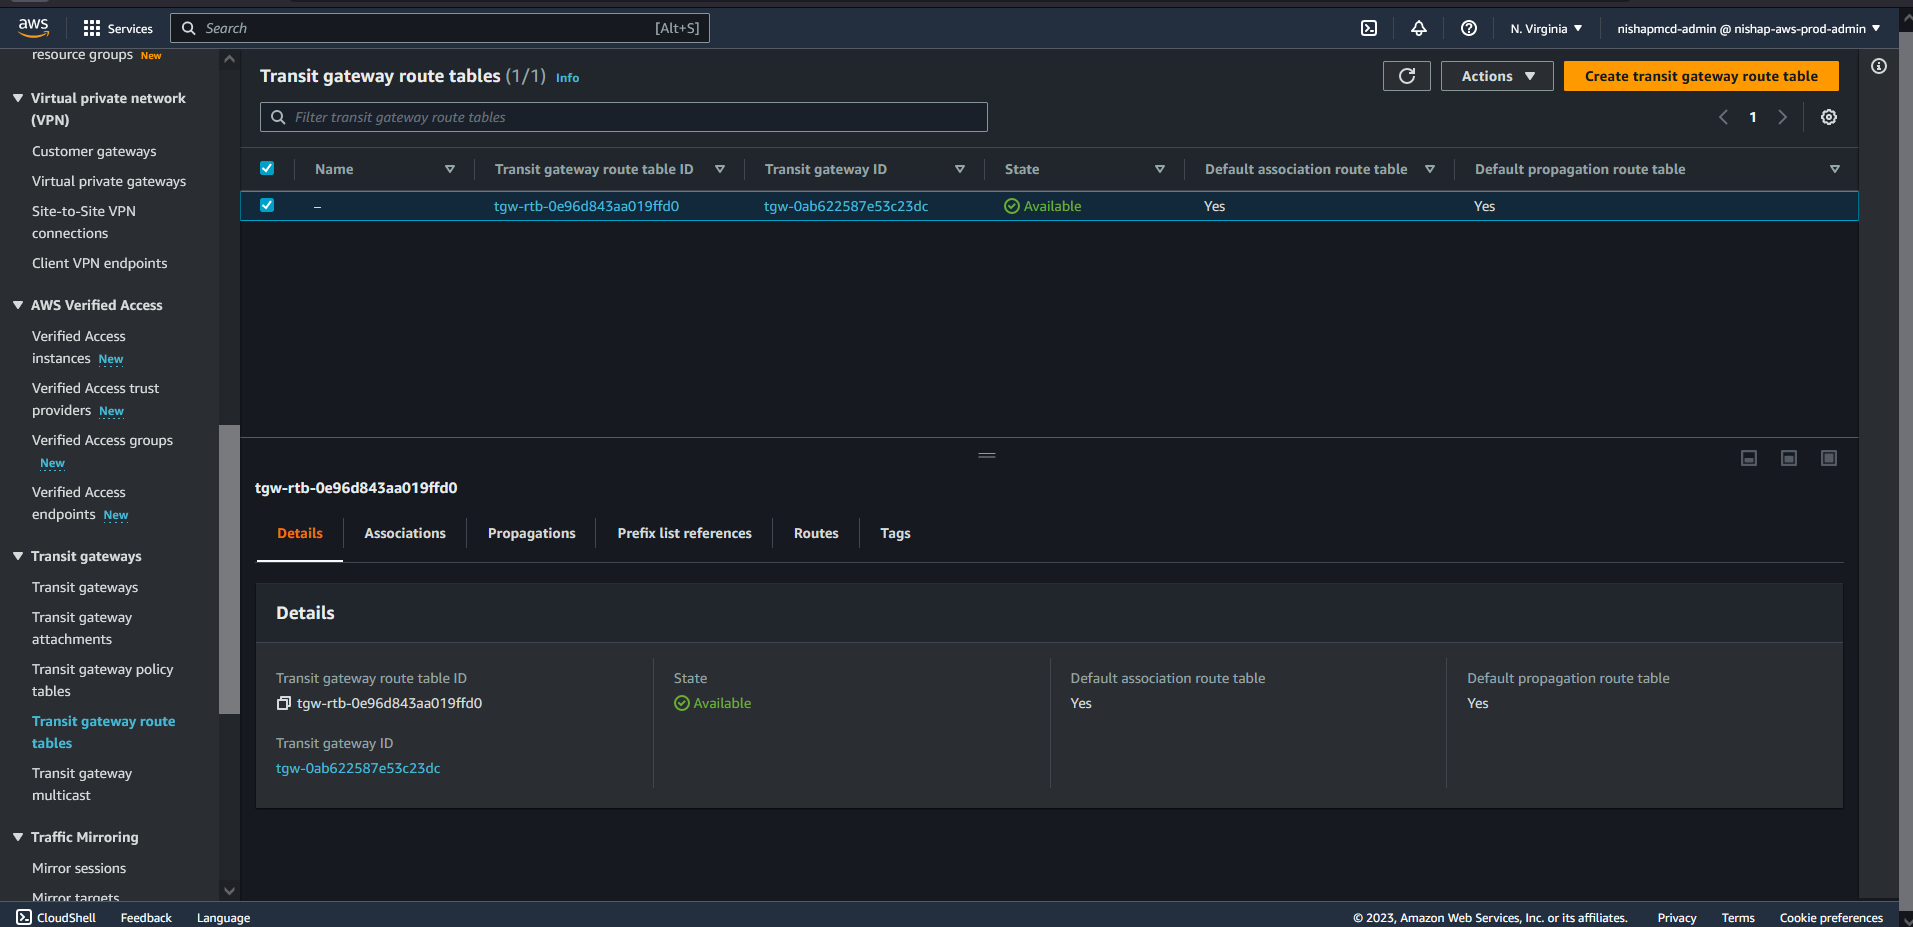The image size is (1913, 927).
Task: Open the notifications bell
Action: pyautogui.click(x=1418, y=28)
